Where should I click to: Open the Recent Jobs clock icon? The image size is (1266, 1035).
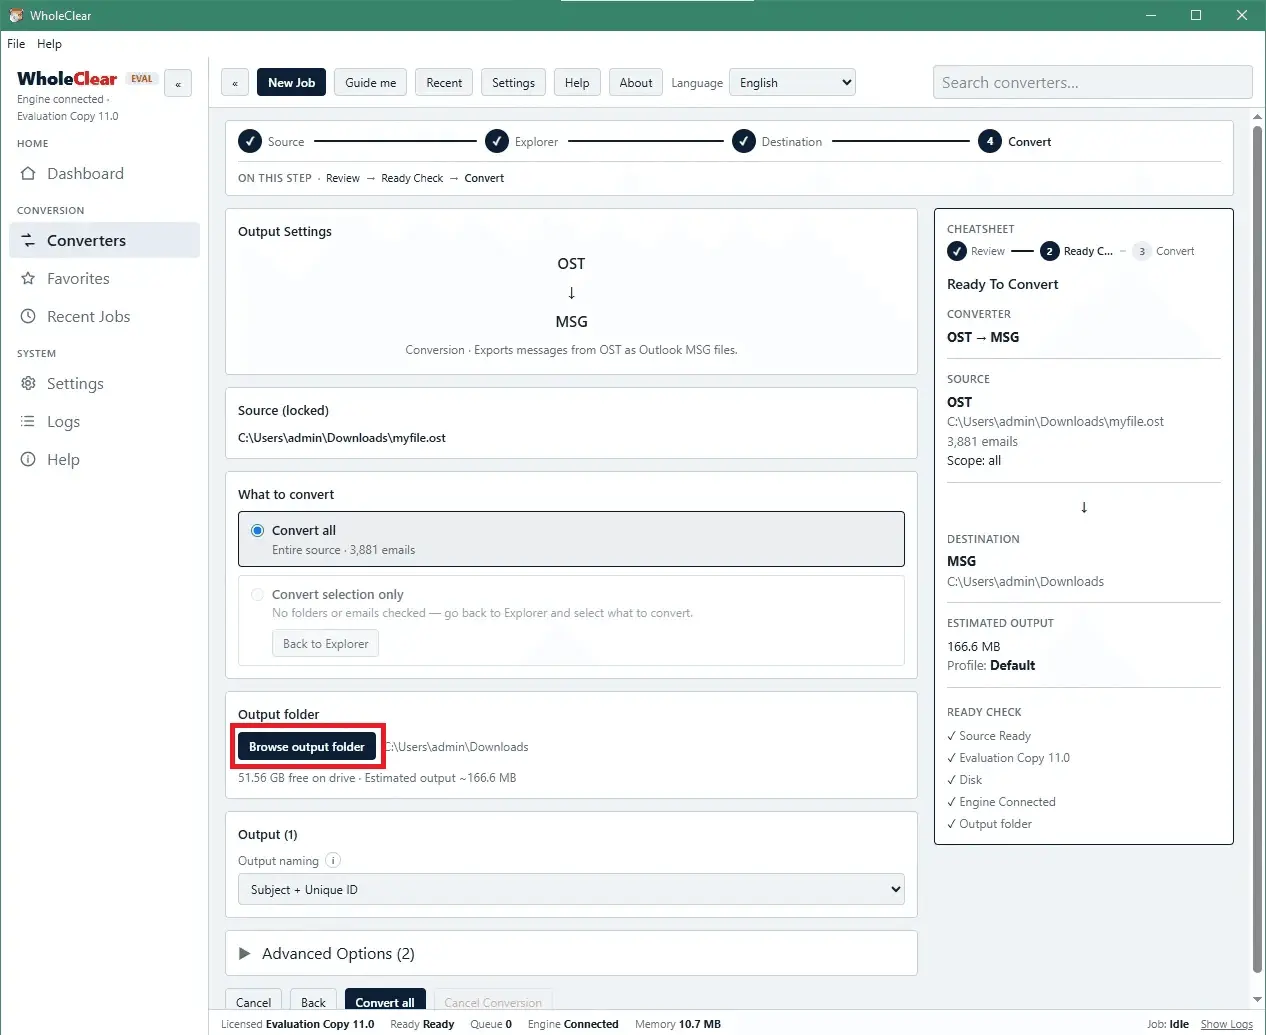tap(28, 317)
